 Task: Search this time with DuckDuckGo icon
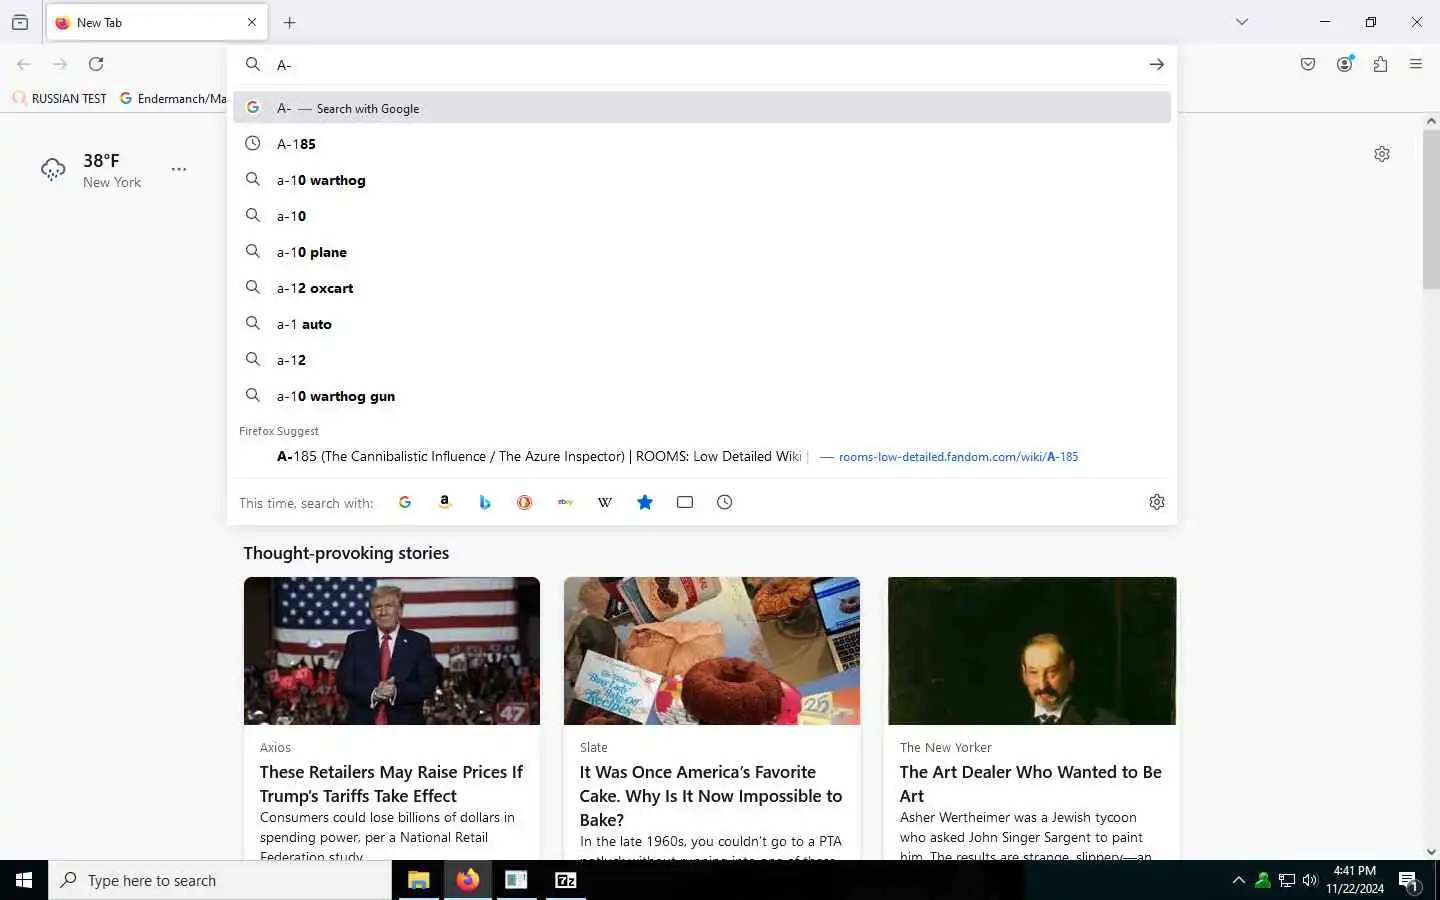pos(524,502)
